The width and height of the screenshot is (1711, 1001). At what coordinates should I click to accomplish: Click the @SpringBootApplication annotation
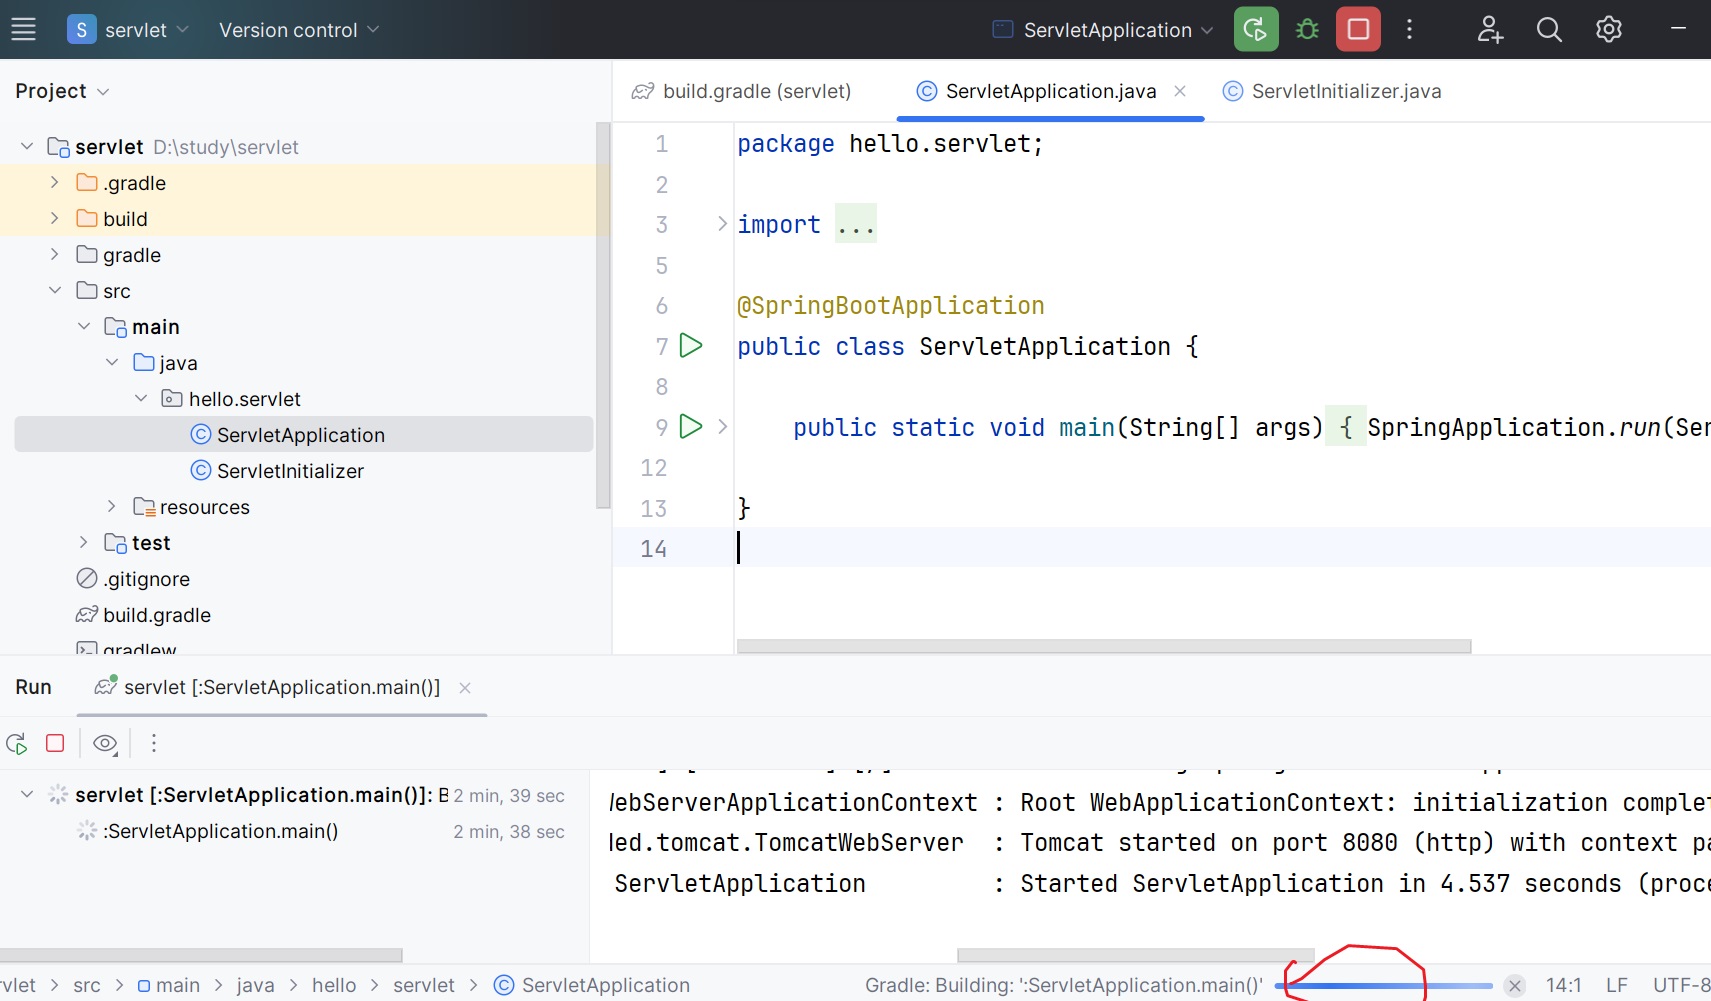pyautogui.click(x=890, y=306)
